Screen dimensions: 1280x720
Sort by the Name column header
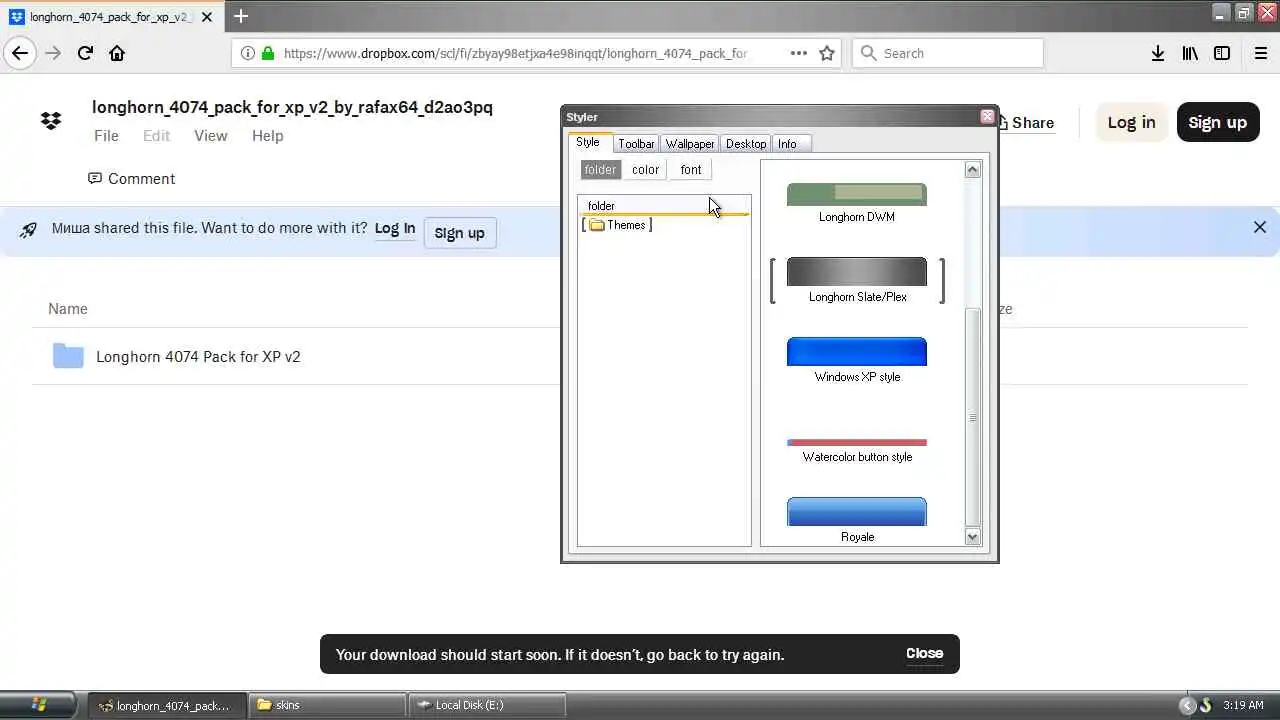click(x=68, y=309)
